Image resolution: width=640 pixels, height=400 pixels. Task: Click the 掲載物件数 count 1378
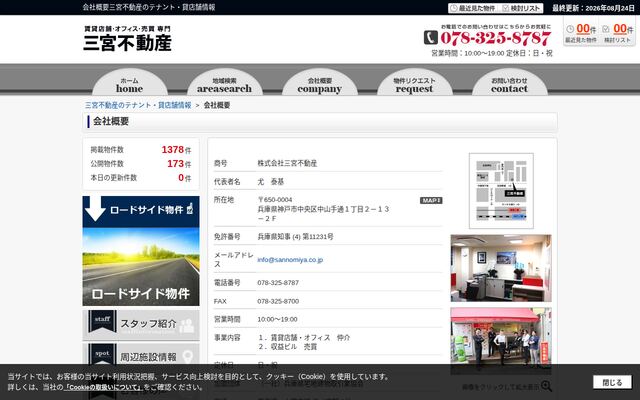pyautogui.click(x=173, y=150)
